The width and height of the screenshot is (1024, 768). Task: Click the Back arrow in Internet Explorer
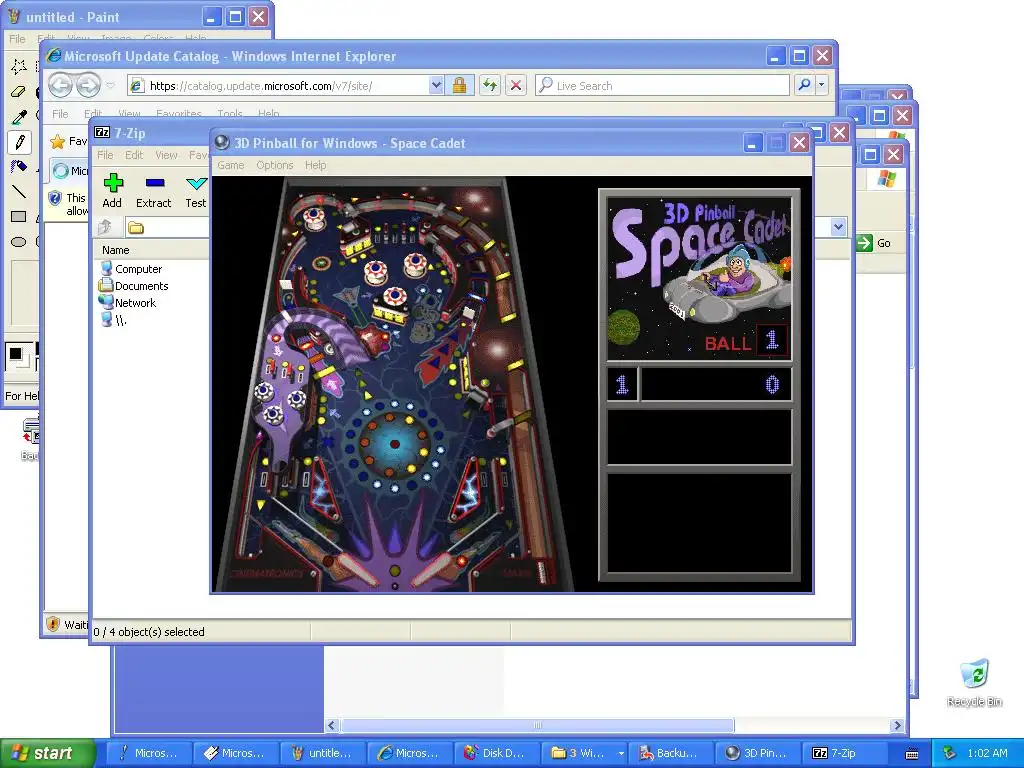pos(60,85)
